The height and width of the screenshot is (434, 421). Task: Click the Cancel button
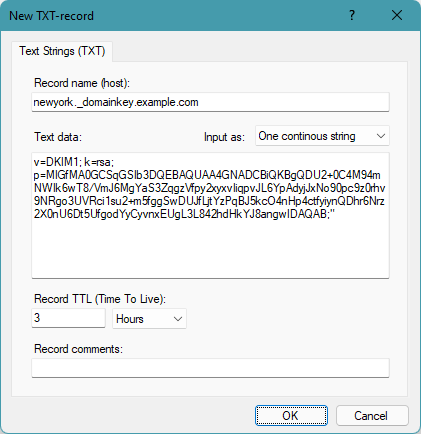click(372, 416)
